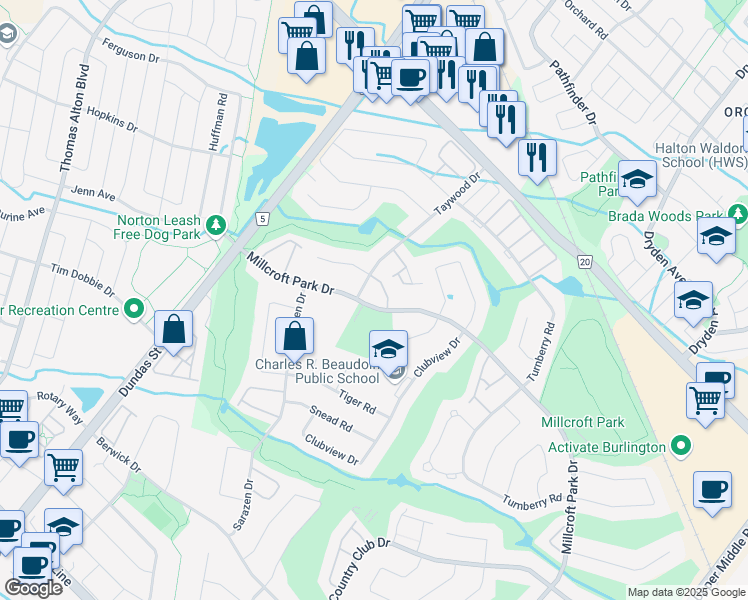Click the shopping bag marker nearest Orchard Rd

pyautogui.click(x=485, y=48)
